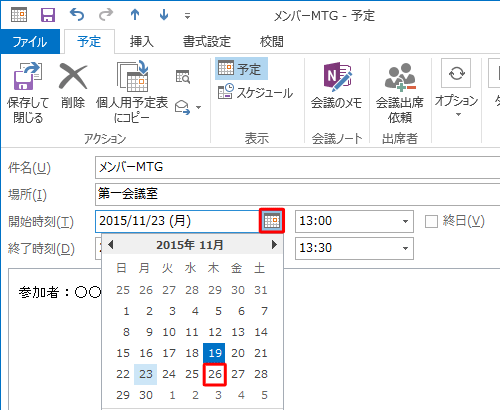
Task: Choose date 28 of November
Action: (x=261, y=374)
